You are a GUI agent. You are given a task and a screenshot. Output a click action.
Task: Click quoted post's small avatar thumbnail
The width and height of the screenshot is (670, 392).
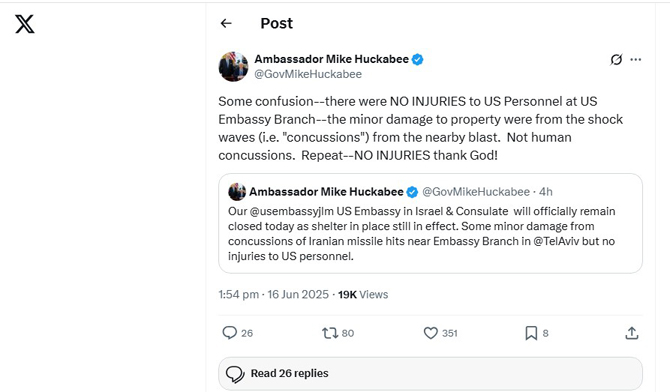(x=237, y=192)
